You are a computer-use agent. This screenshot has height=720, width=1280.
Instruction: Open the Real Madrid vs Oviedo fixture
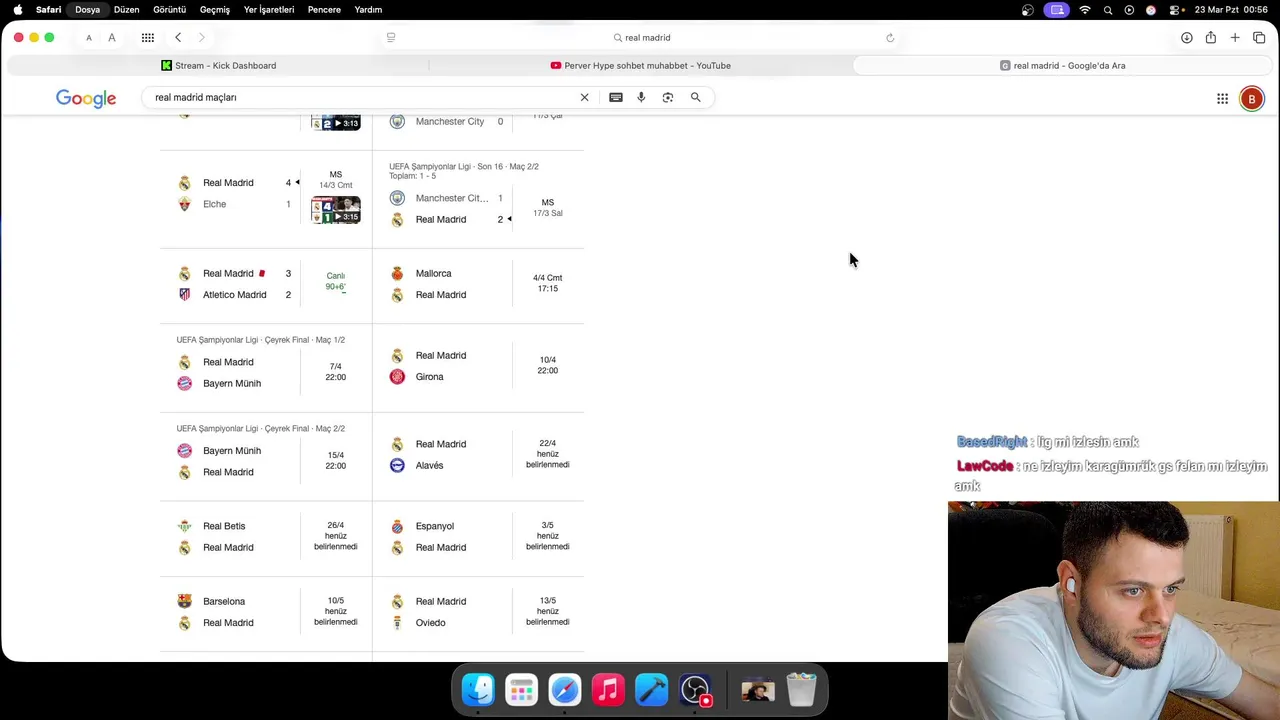pyautogui.click(x=478, y=613)
